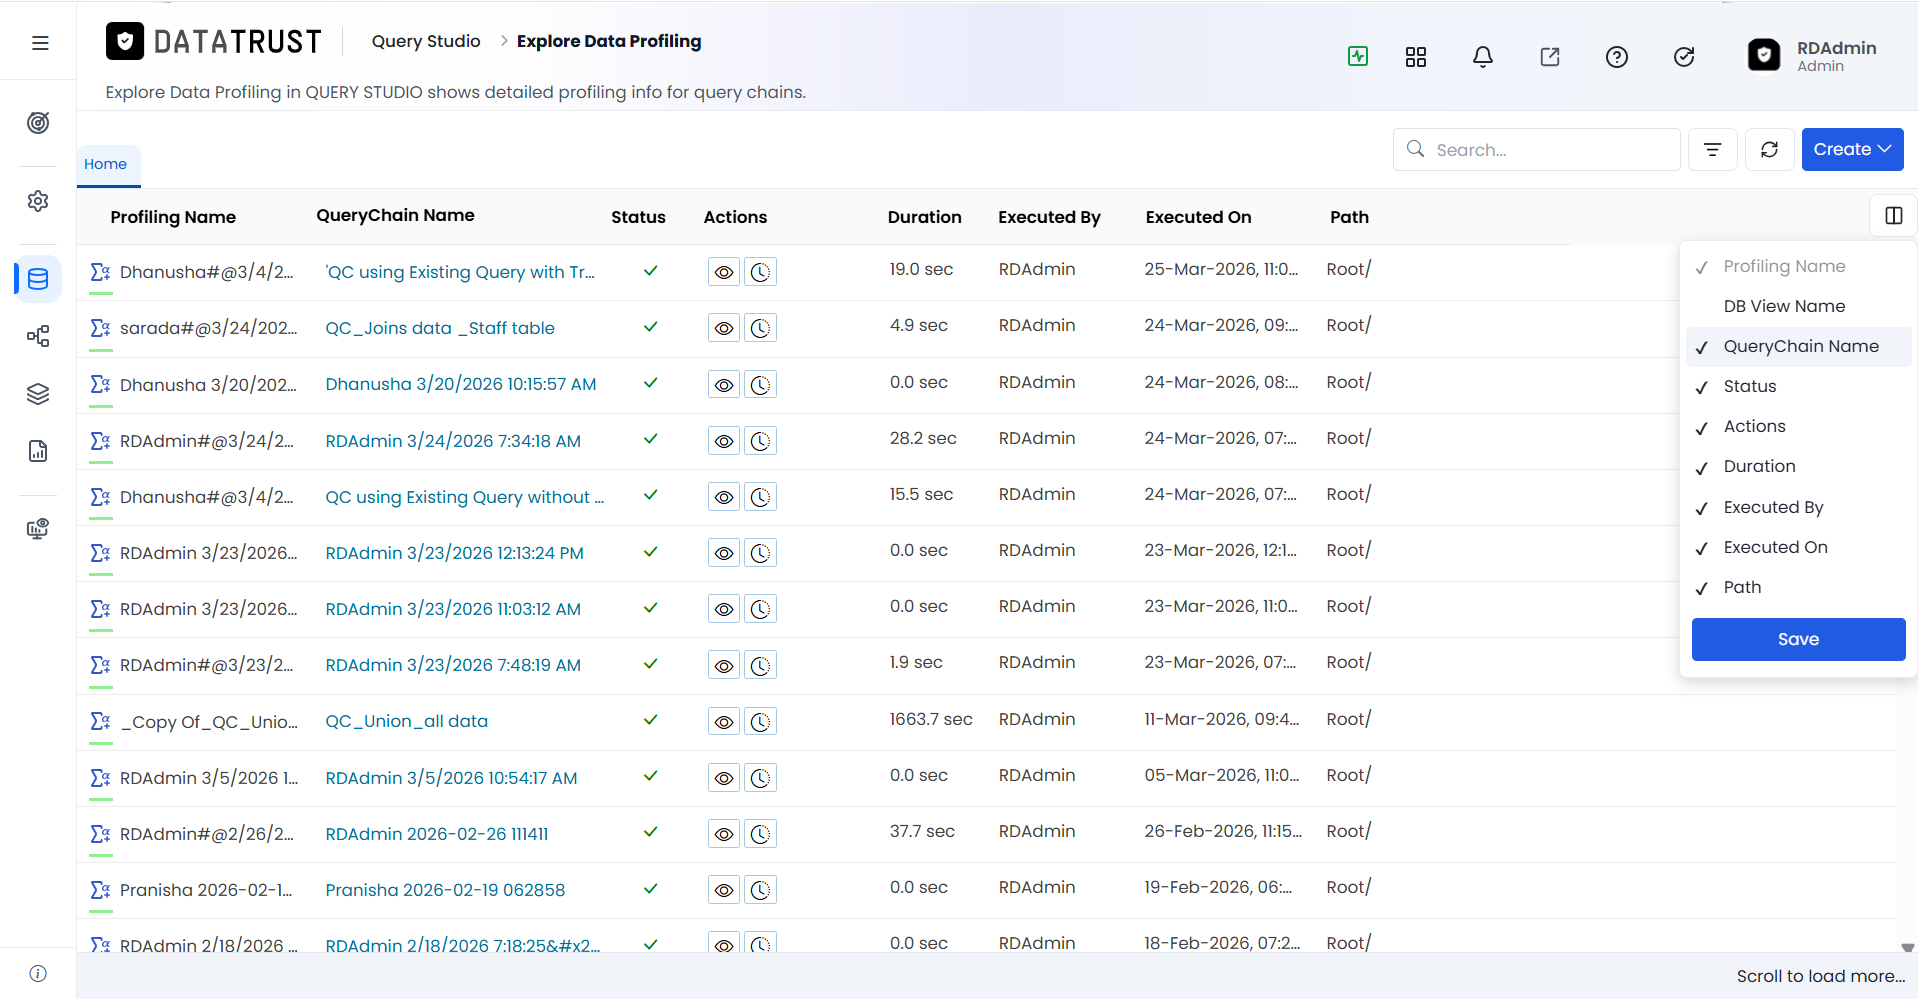The height and width of the screenshot is (999, 1918).
Task: Click the 37.7 sec duration cell
Action: (x=922, y=831)
